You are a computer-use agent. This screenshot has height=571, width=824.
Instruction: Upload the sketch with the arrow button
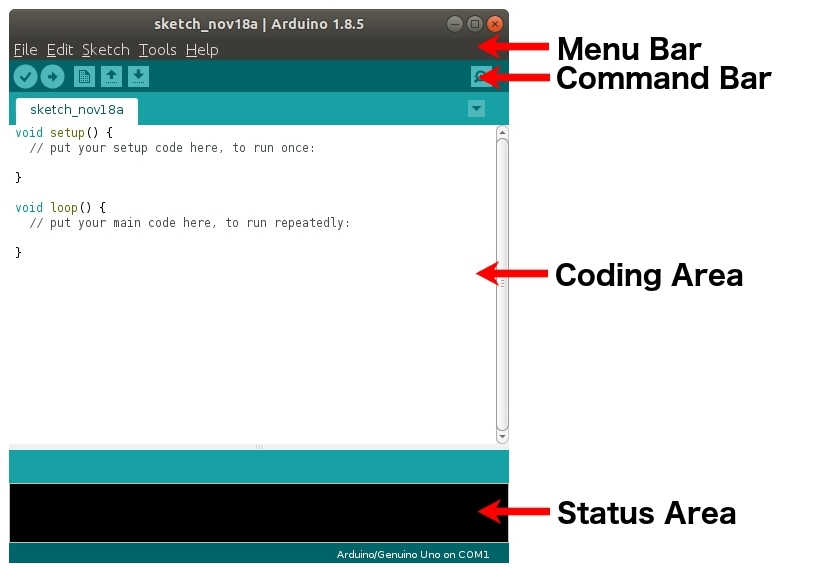[x=53, y=77]
